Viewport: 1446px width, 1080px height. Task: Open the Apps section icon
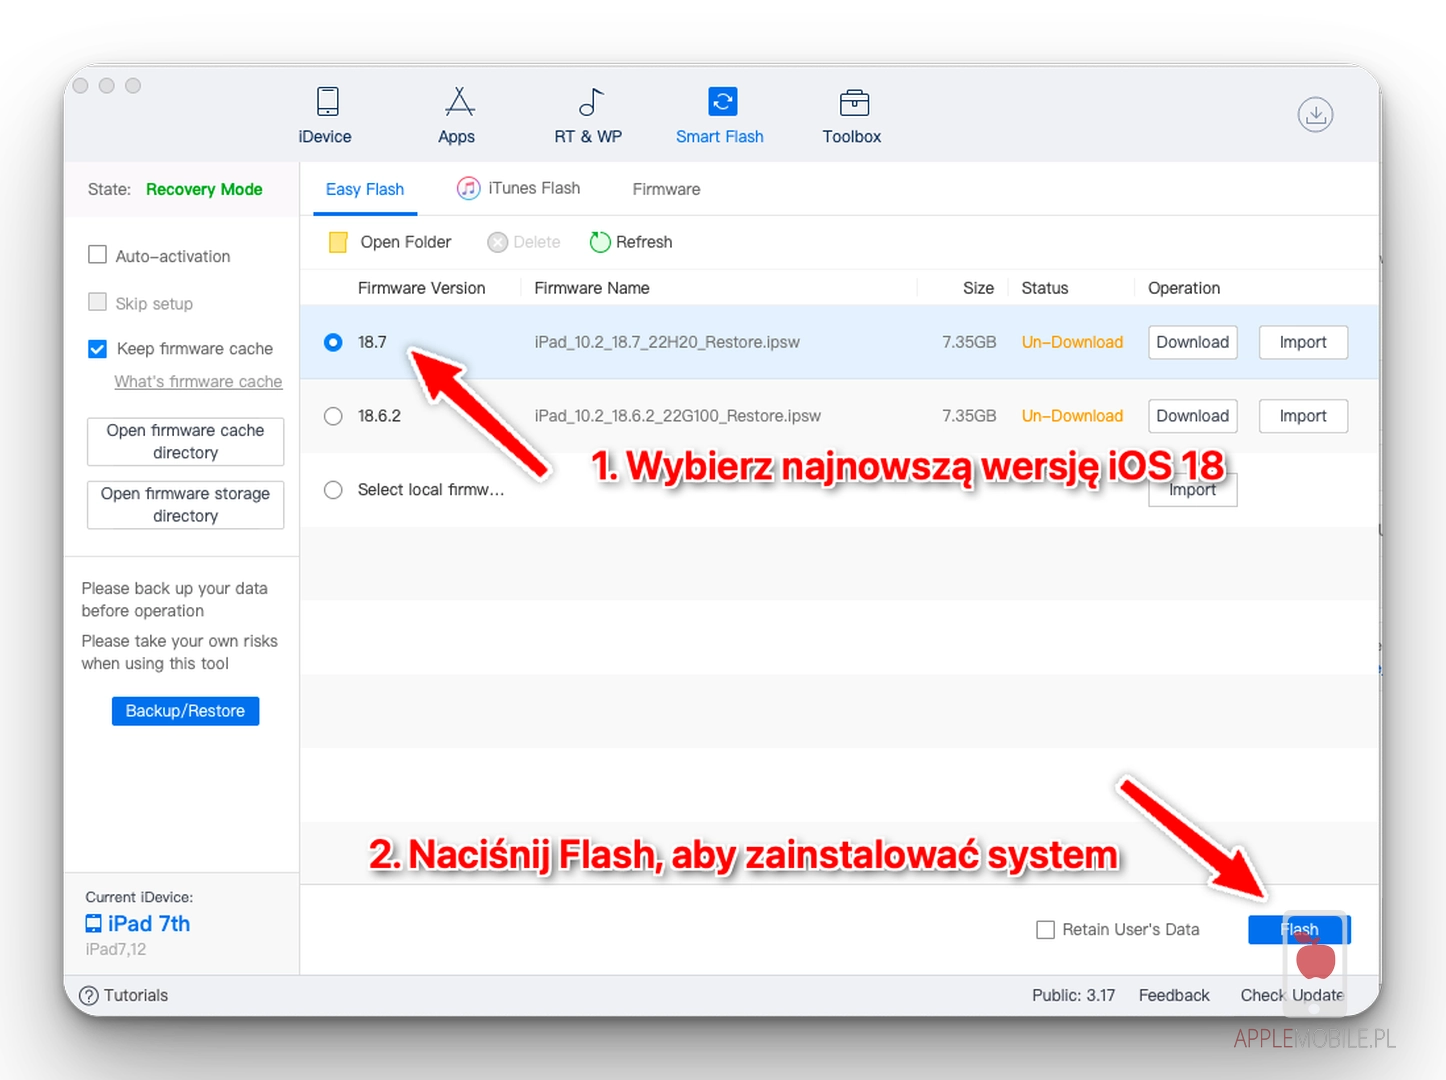[x=458, y=102]
